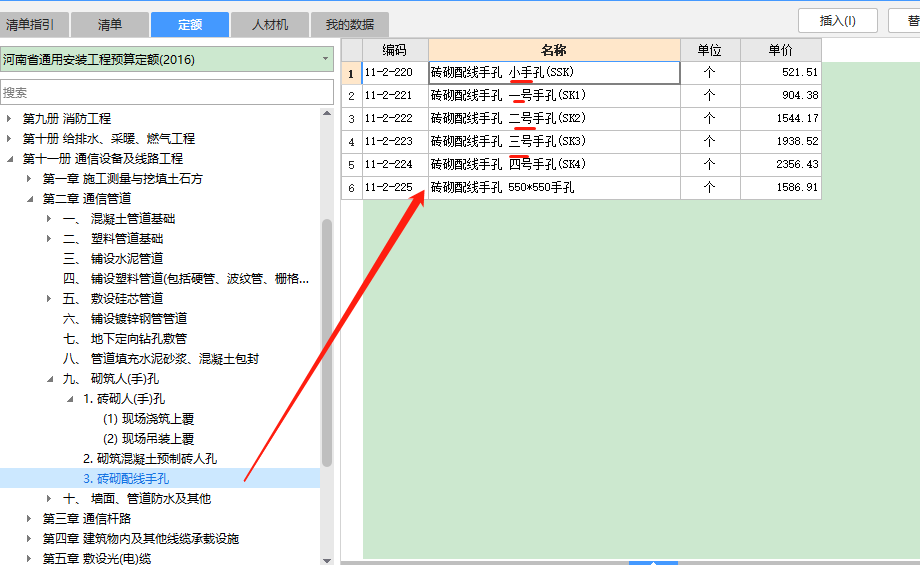Click price cell 1544.17
This screenshot has width=920, height=565.
[780, 119]
